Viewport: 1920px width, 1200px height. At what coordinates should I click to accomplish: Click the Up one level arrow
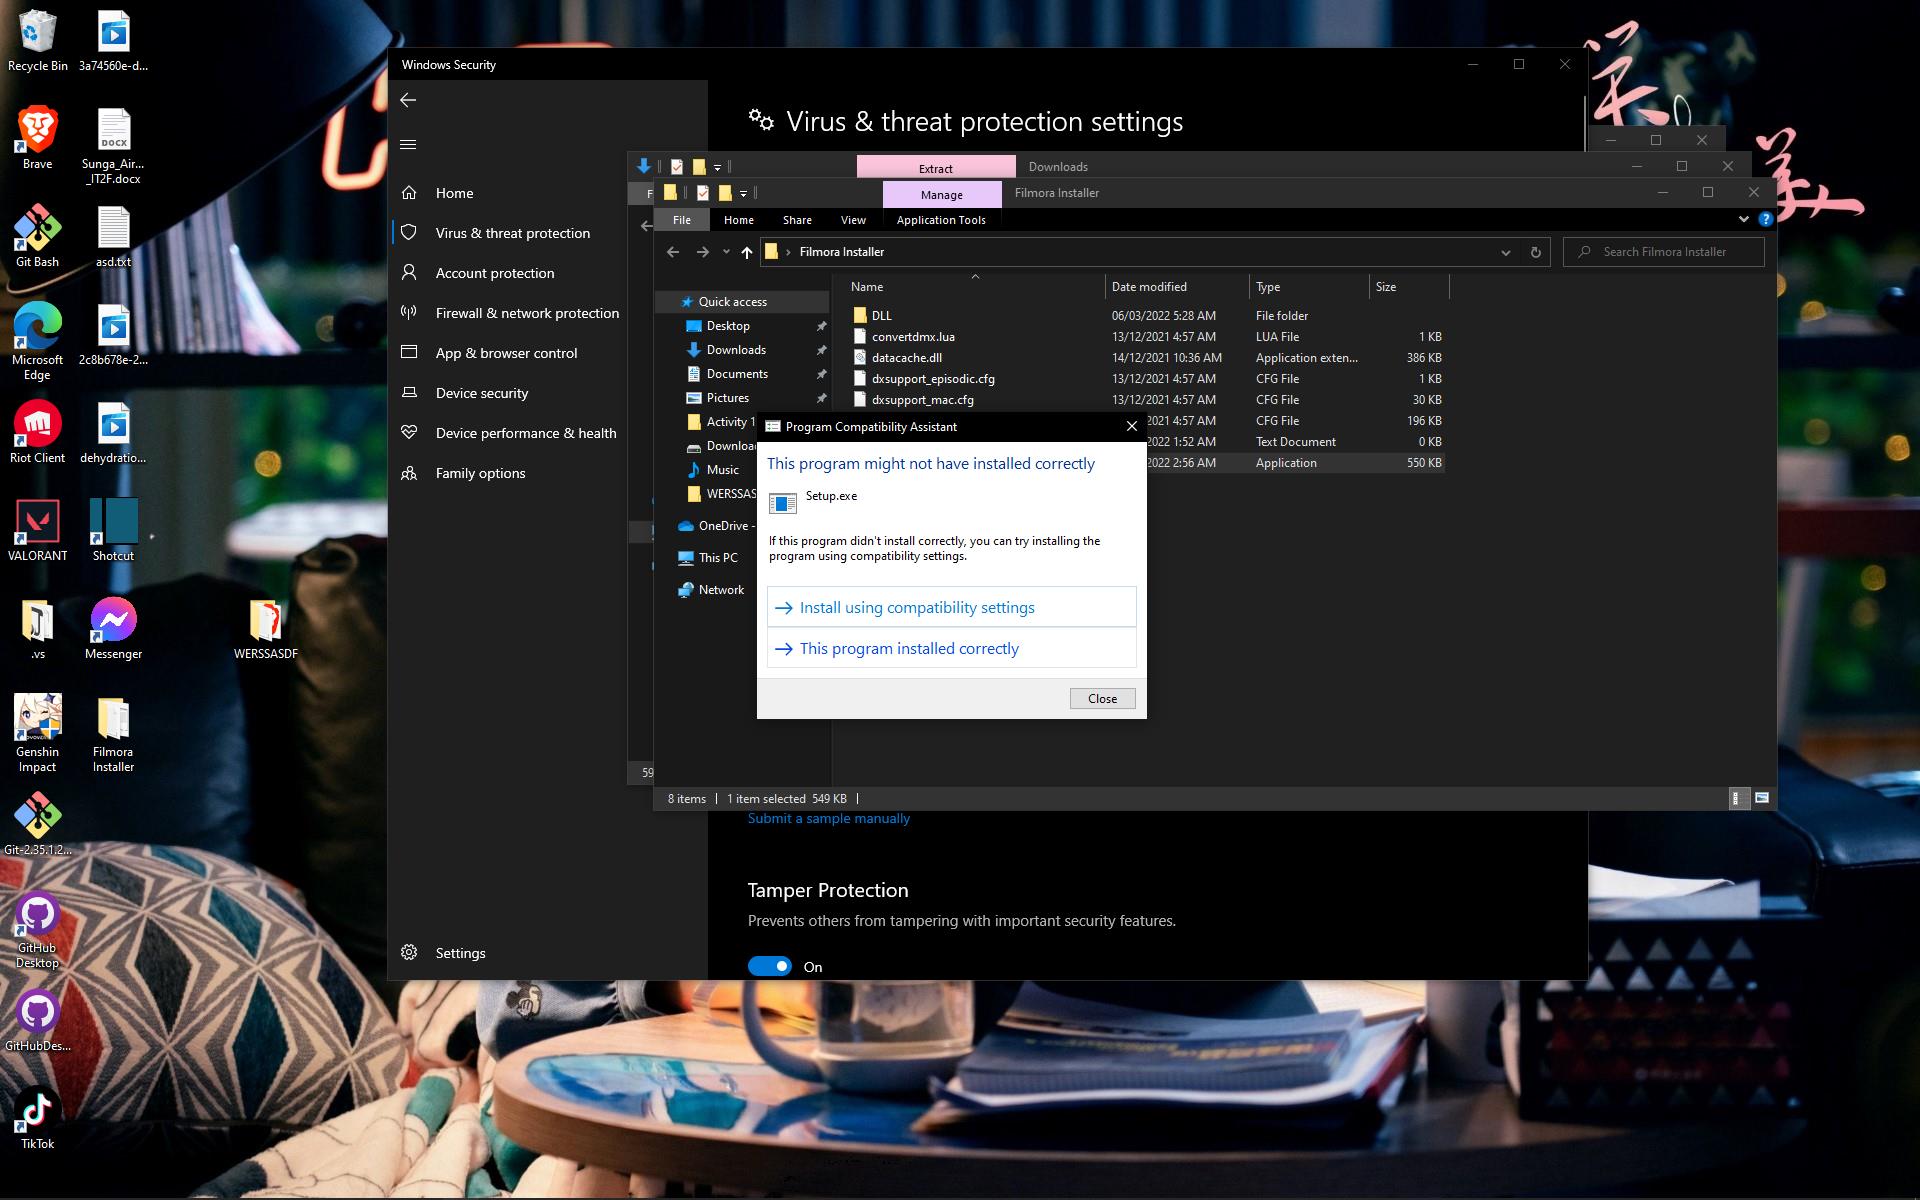point(746,252)
